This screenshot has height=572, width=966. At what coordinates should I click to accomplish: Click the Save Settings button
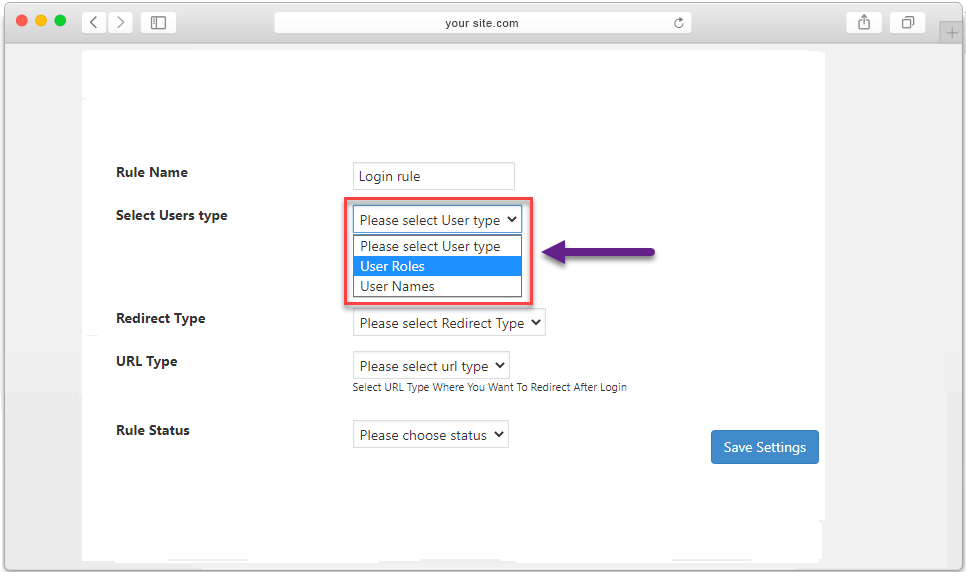(x=765, y=447)
